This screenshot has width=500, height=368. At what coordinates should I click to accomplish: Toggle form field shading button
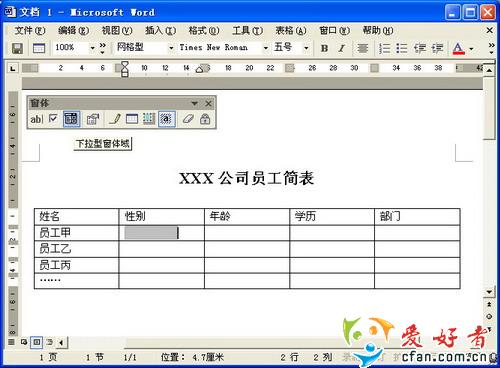coord(167,119)
